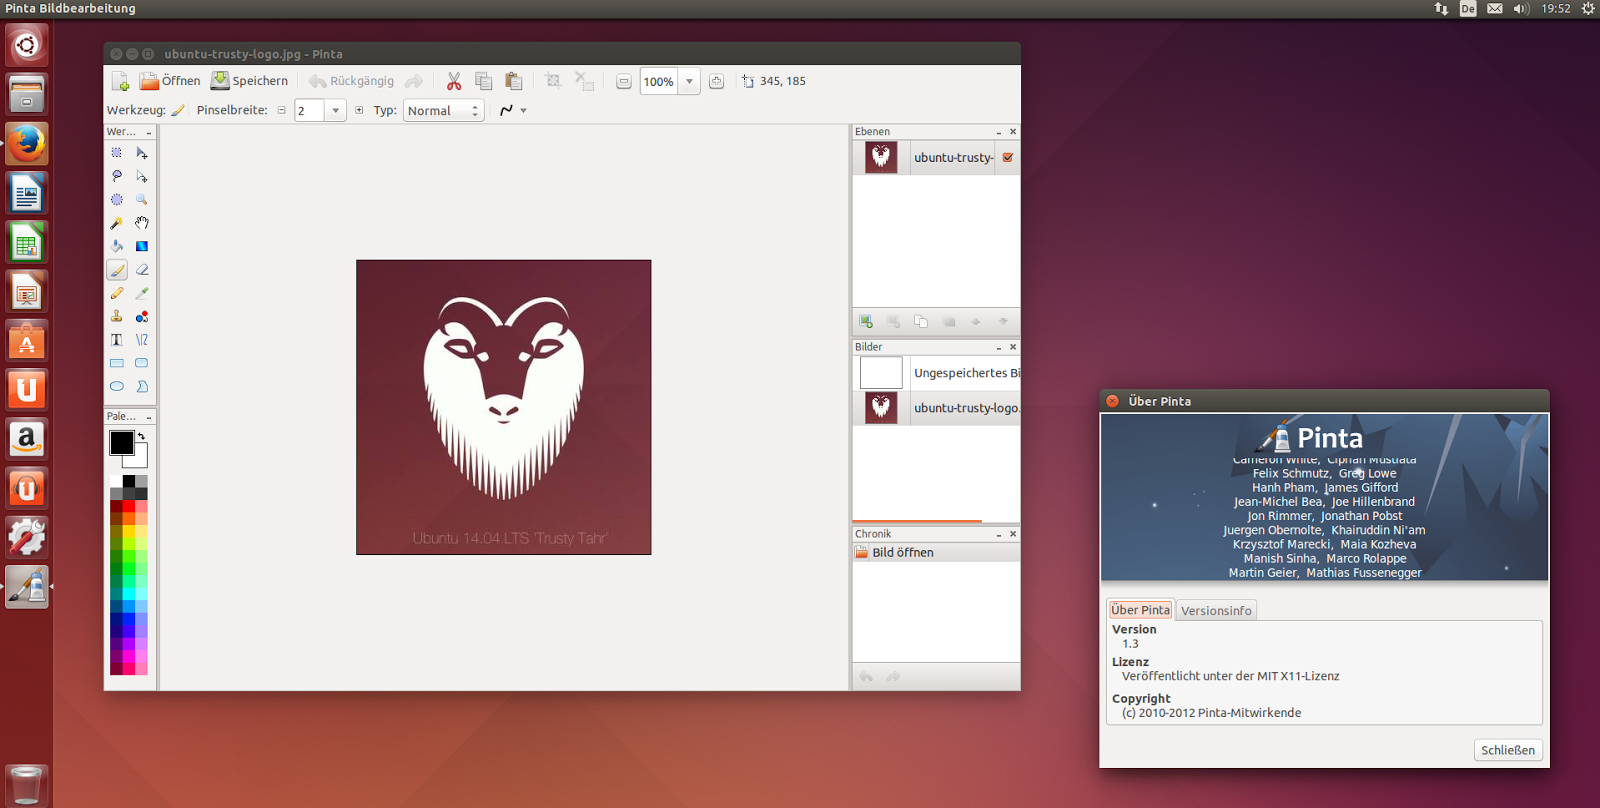Select the Text tool
1600x808 pixels.
(x=117, y=340)
